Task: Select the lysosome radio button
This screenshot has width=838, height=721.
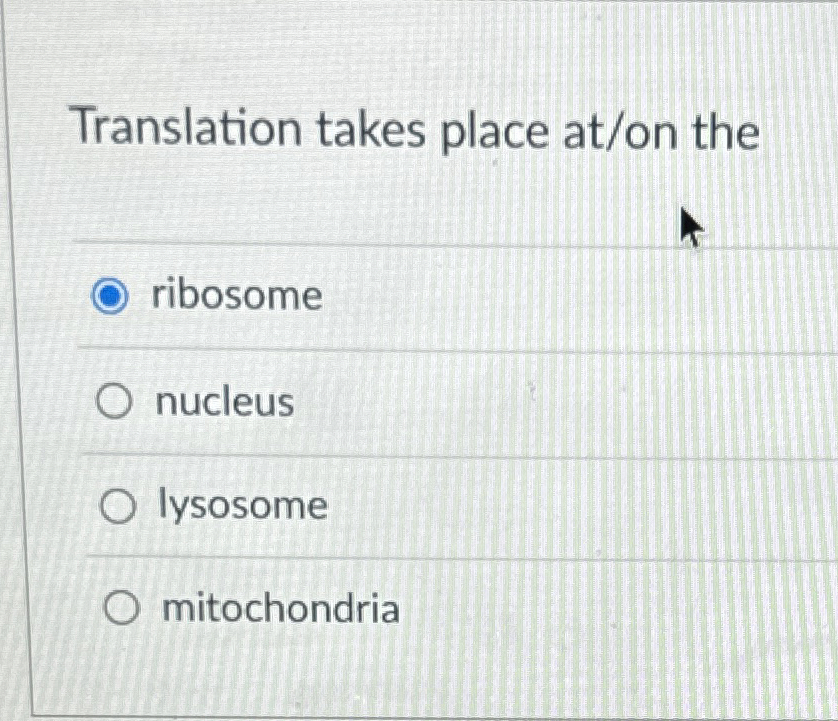Action: click(119, 505)
